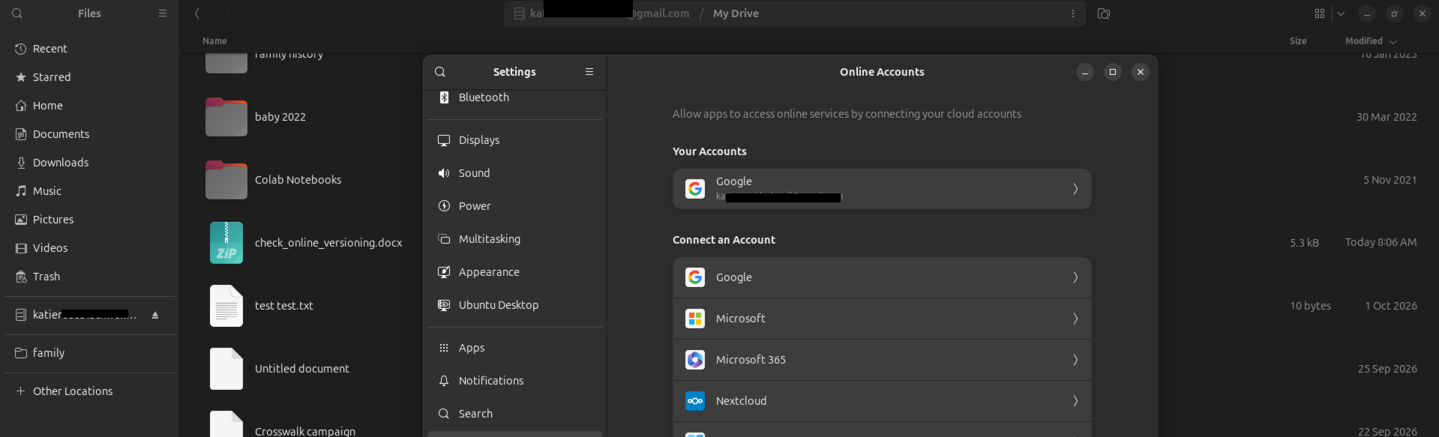Eject the mounted katie Google drive
The height and width of the screenshot is (437, 1439).
point(155,315)
